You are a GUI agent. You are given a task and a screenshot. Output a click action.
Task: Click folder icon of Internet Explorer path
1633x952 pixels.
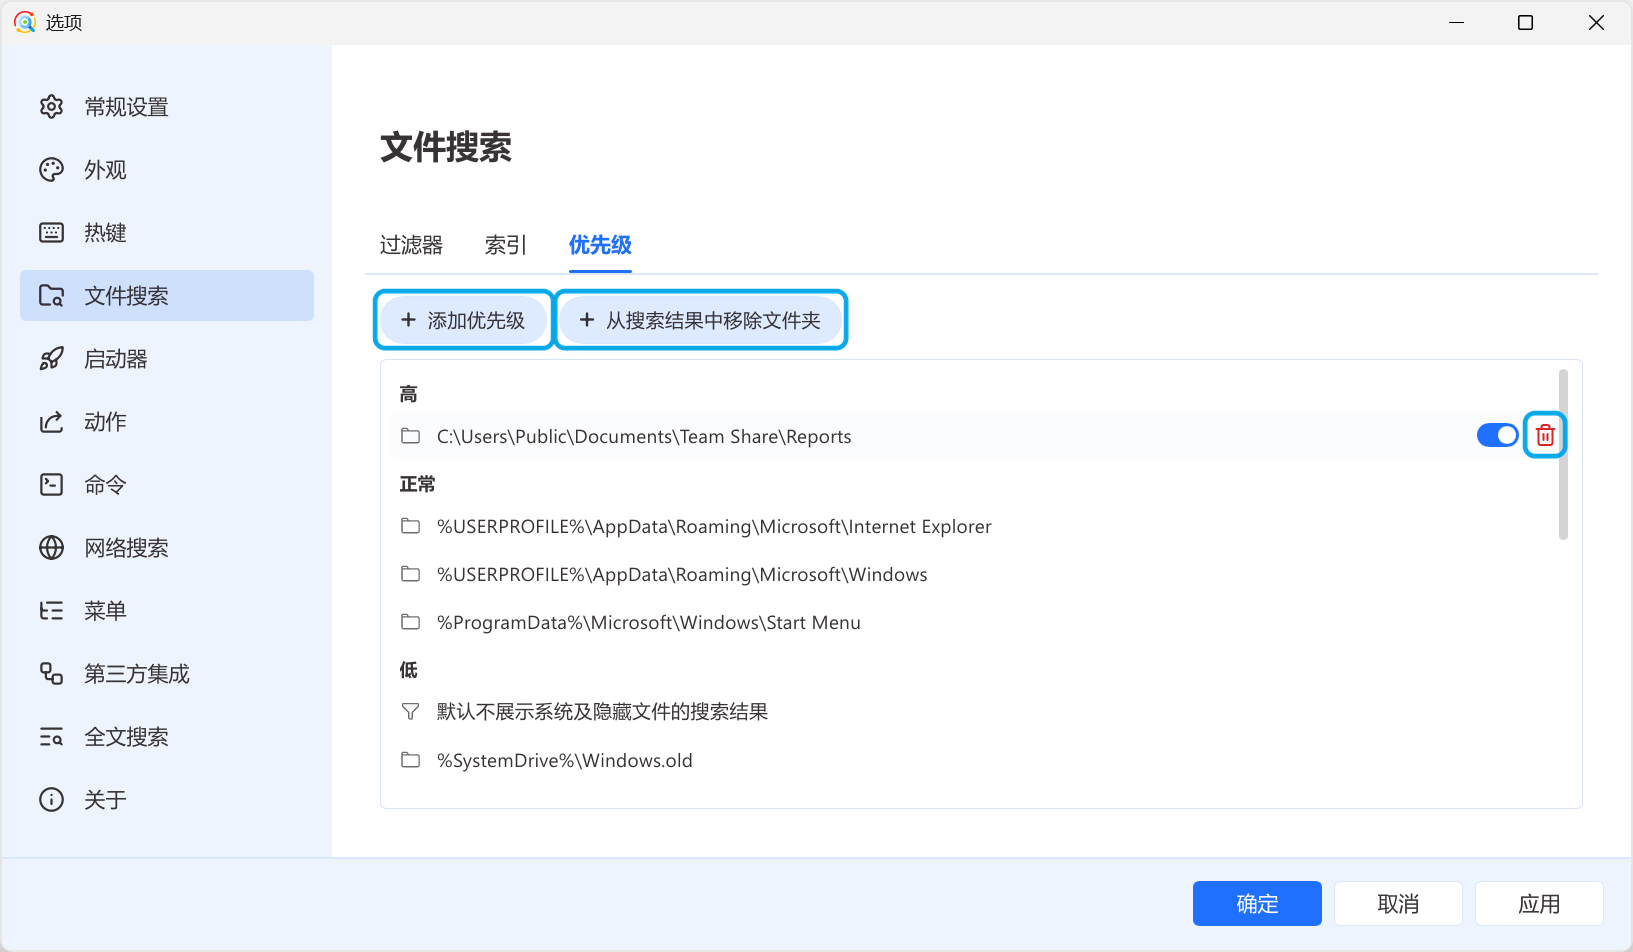coord(410,526)
